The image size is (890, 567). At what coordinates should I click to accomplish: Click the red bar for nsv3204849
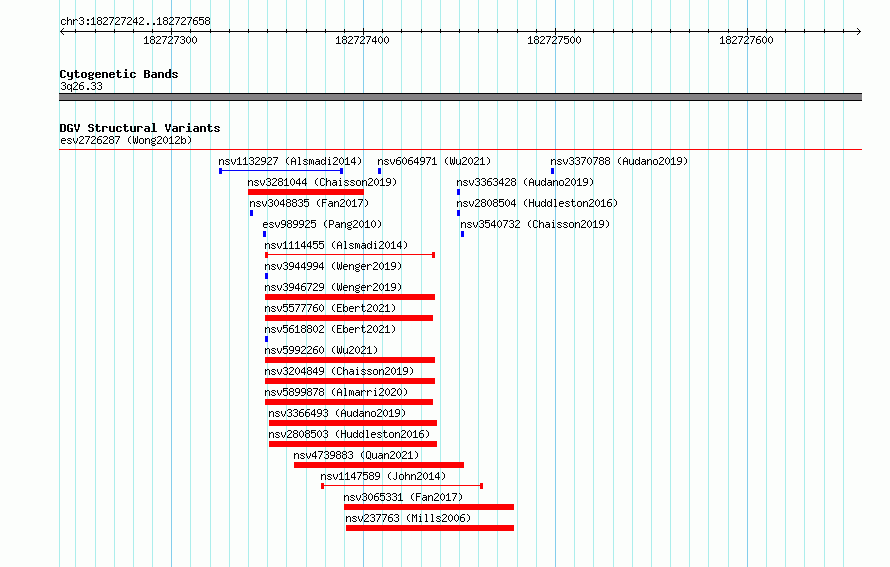pyautogui.click(x=350, y=381)
